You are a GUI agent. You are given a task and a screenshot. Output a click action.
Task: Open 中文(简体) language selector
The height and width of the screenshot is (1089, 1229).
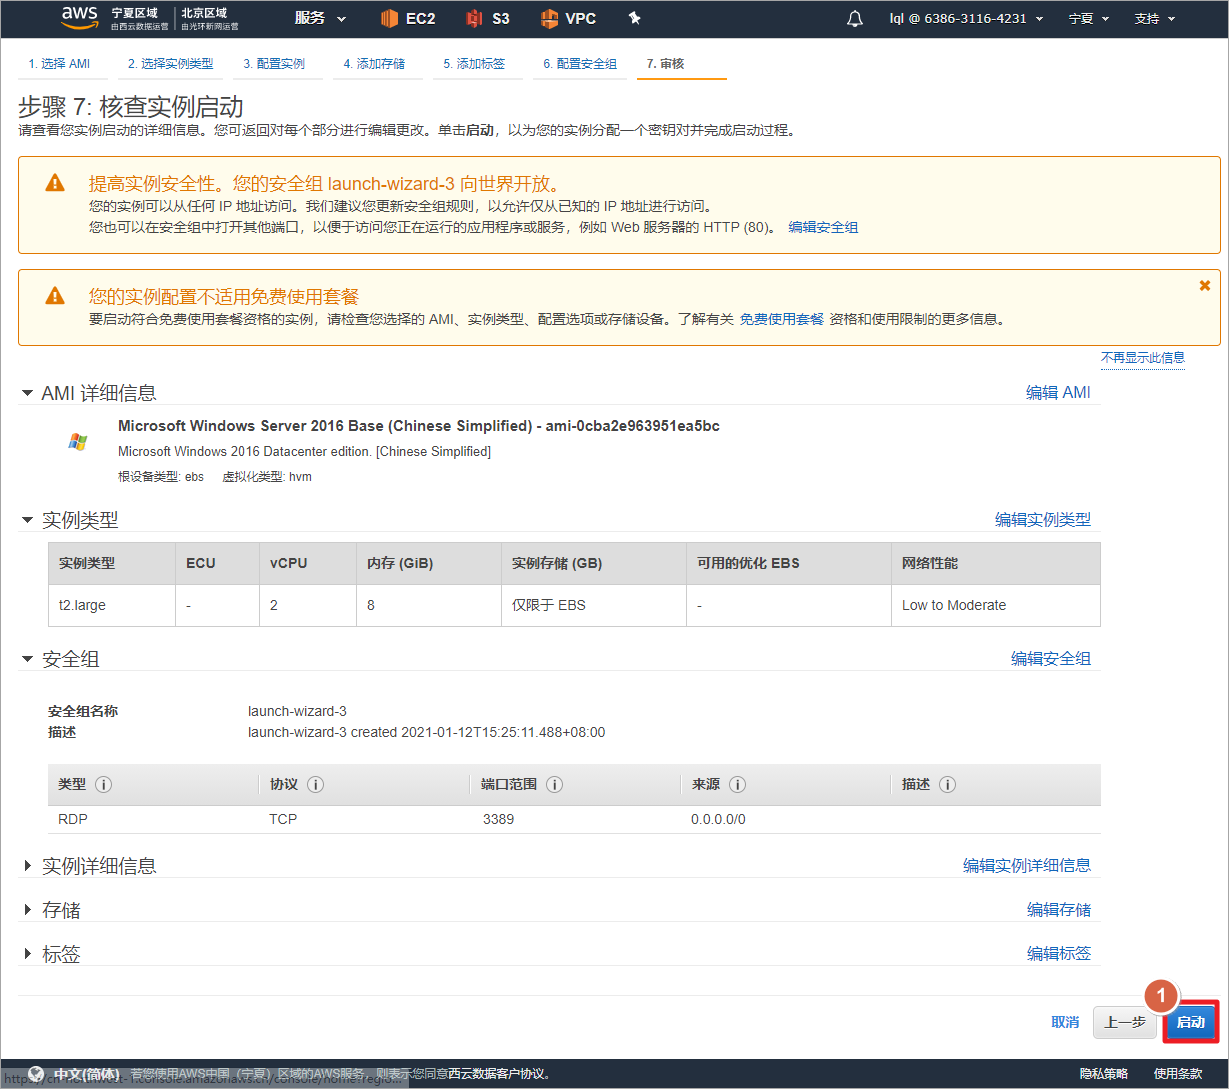[x=87, y=1074]
